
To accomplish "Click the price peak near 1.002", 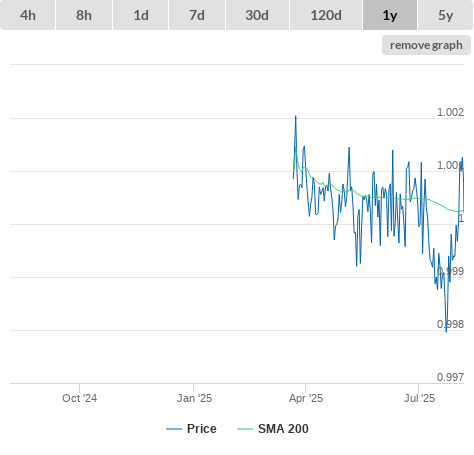I will 295,116.
